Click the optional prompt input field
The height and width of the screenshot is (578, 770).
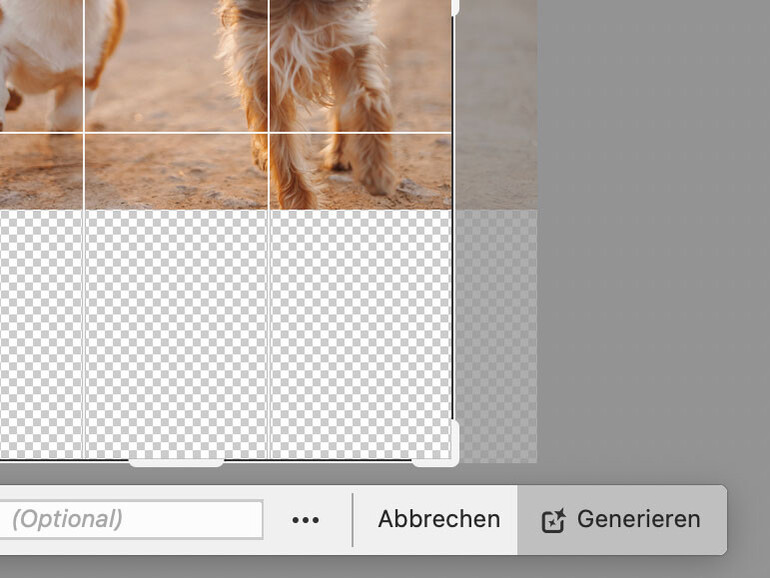click(x=131, y=519)
